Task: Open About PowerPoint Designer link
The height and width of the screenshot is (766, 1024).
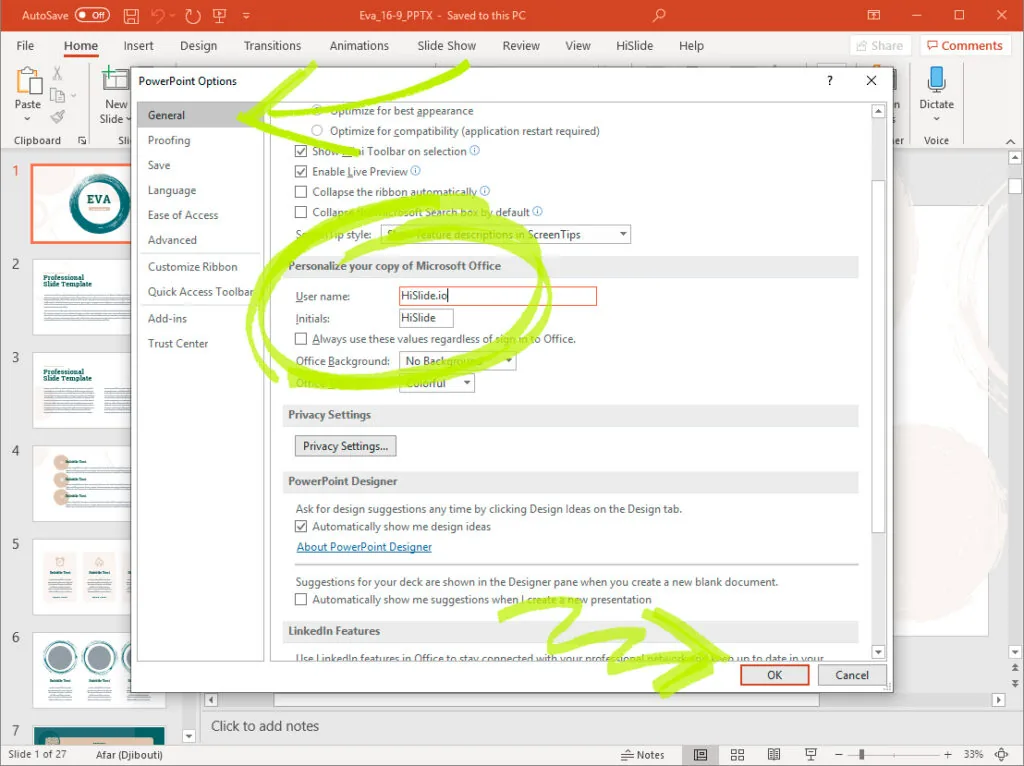Action: (364, 547)
